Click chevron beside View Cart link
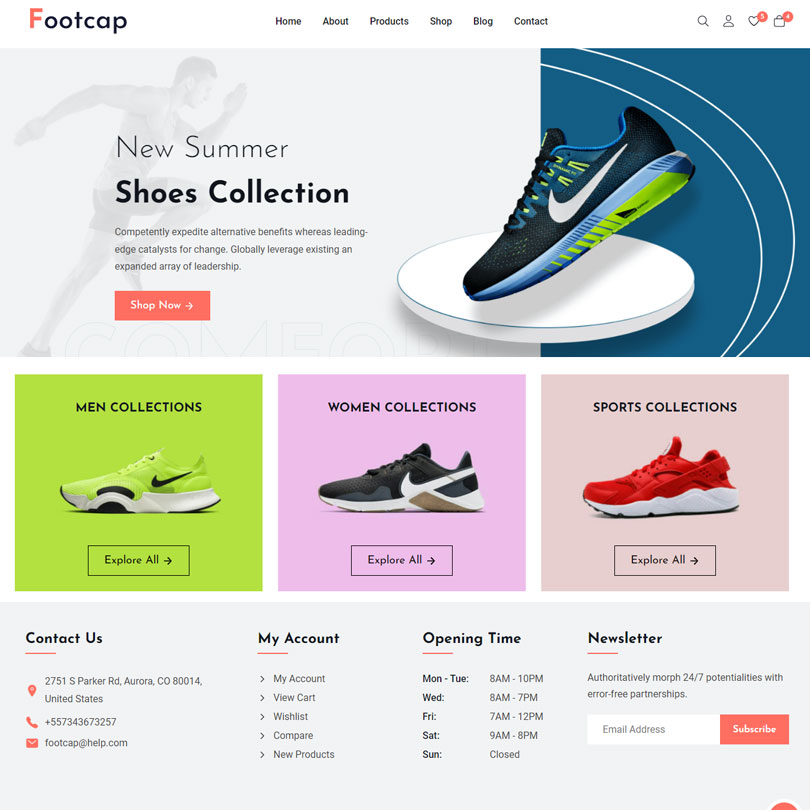Viewport: 810px width, 810px height. [262, 698]
